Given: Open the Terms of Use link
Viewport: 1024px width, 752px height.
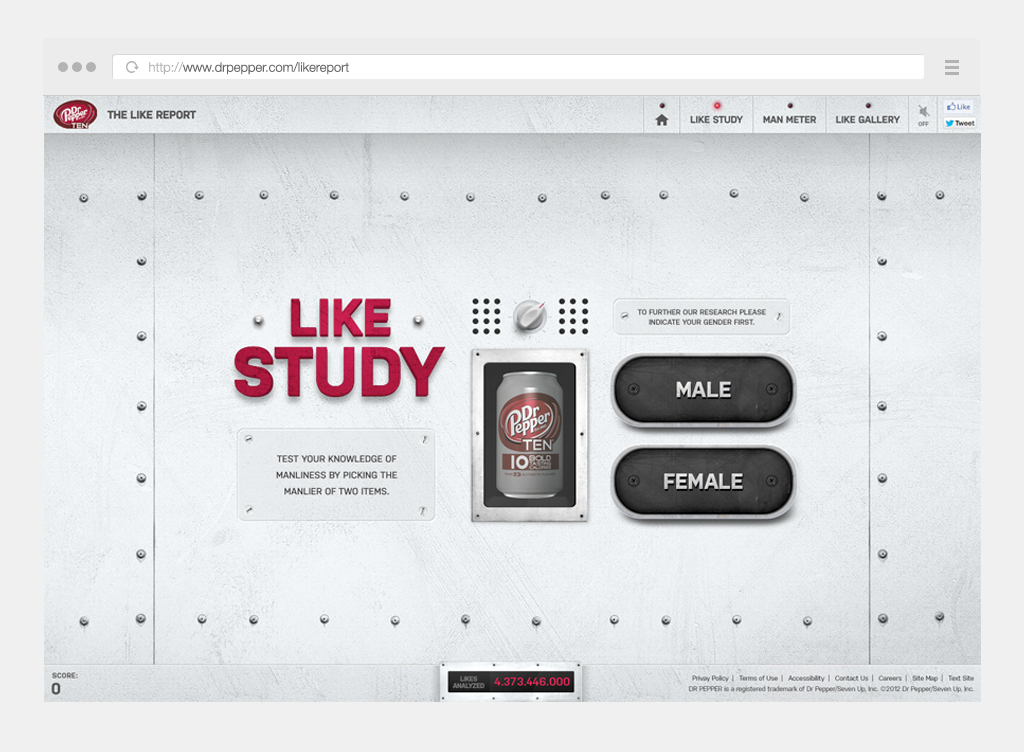Looking at the screenshot, I should [758, 678].
